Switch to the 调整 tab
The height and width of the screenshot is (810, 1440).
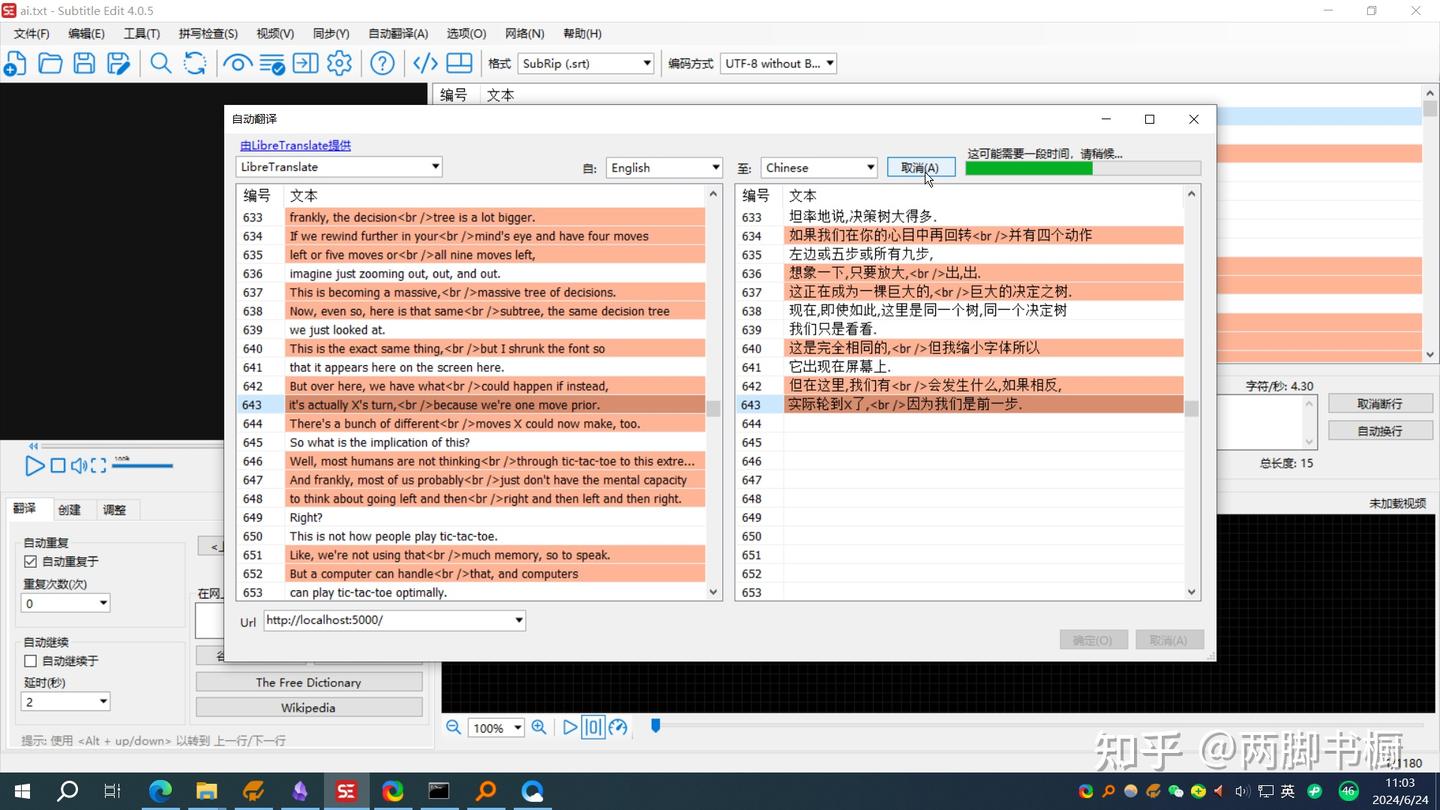(x=115, y=510)
